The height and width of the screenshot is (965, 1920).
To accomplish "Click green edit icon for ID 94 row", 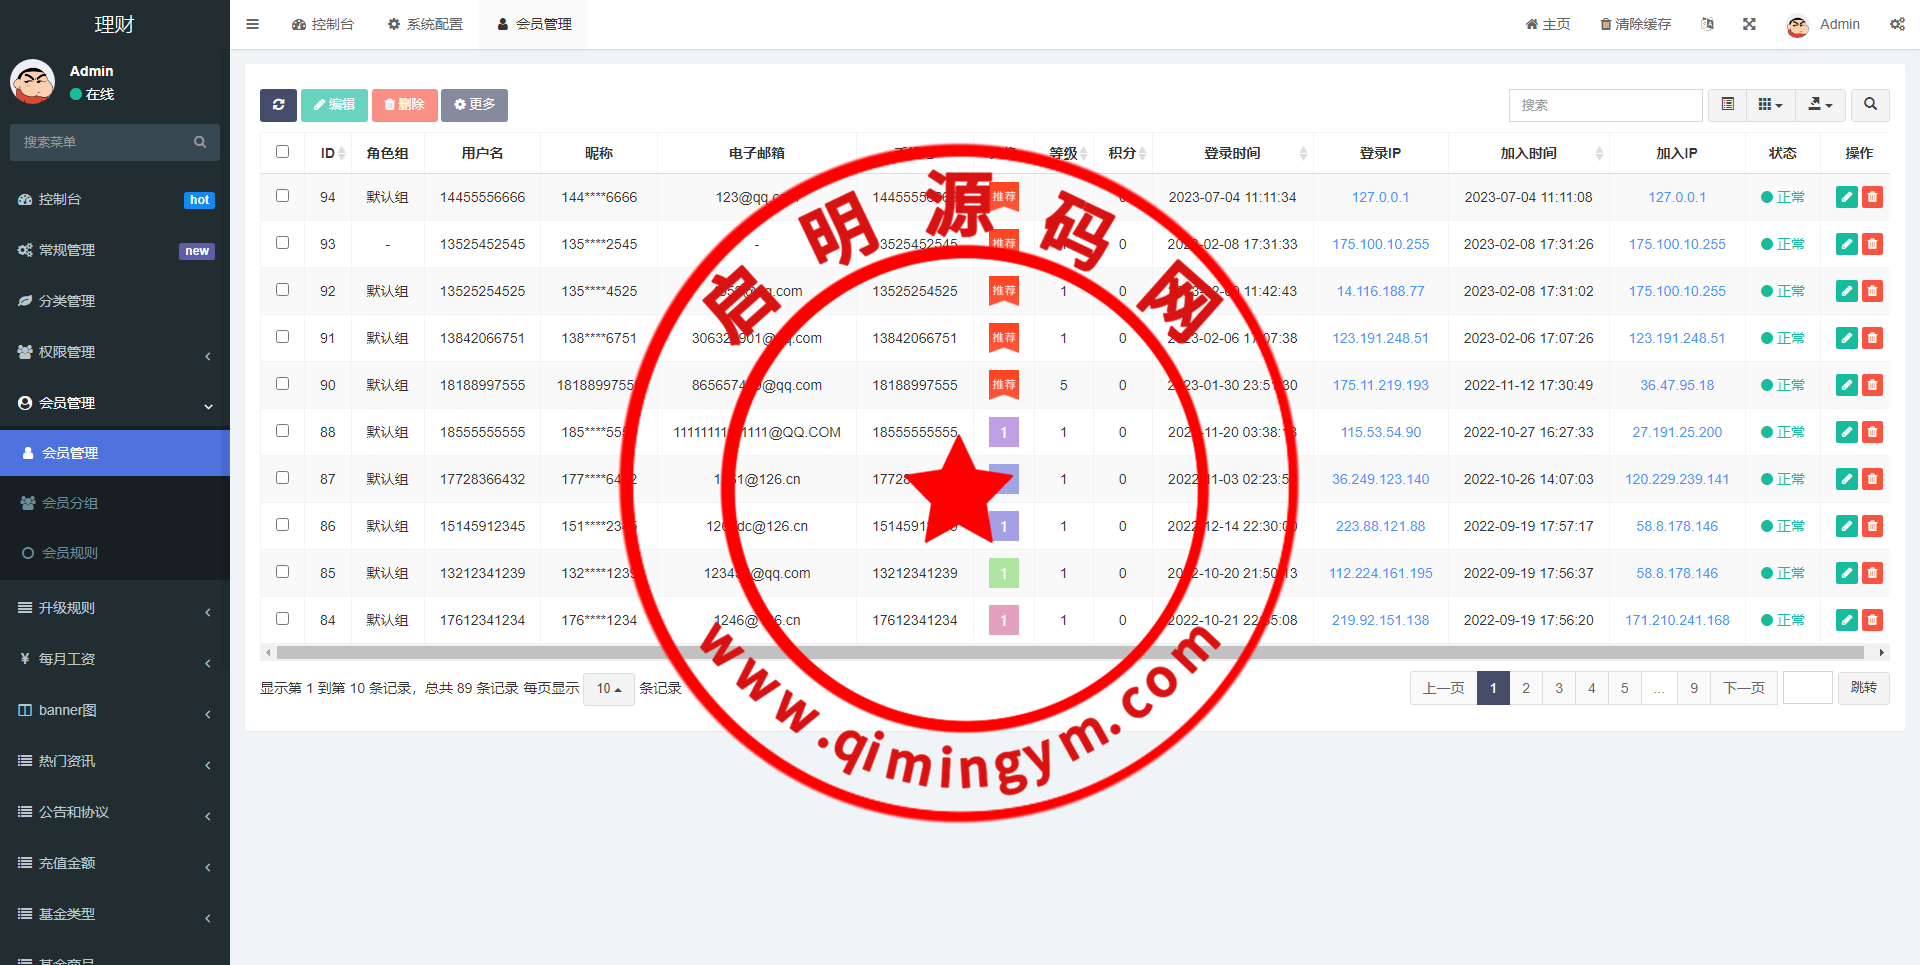I will (1846, 197).
